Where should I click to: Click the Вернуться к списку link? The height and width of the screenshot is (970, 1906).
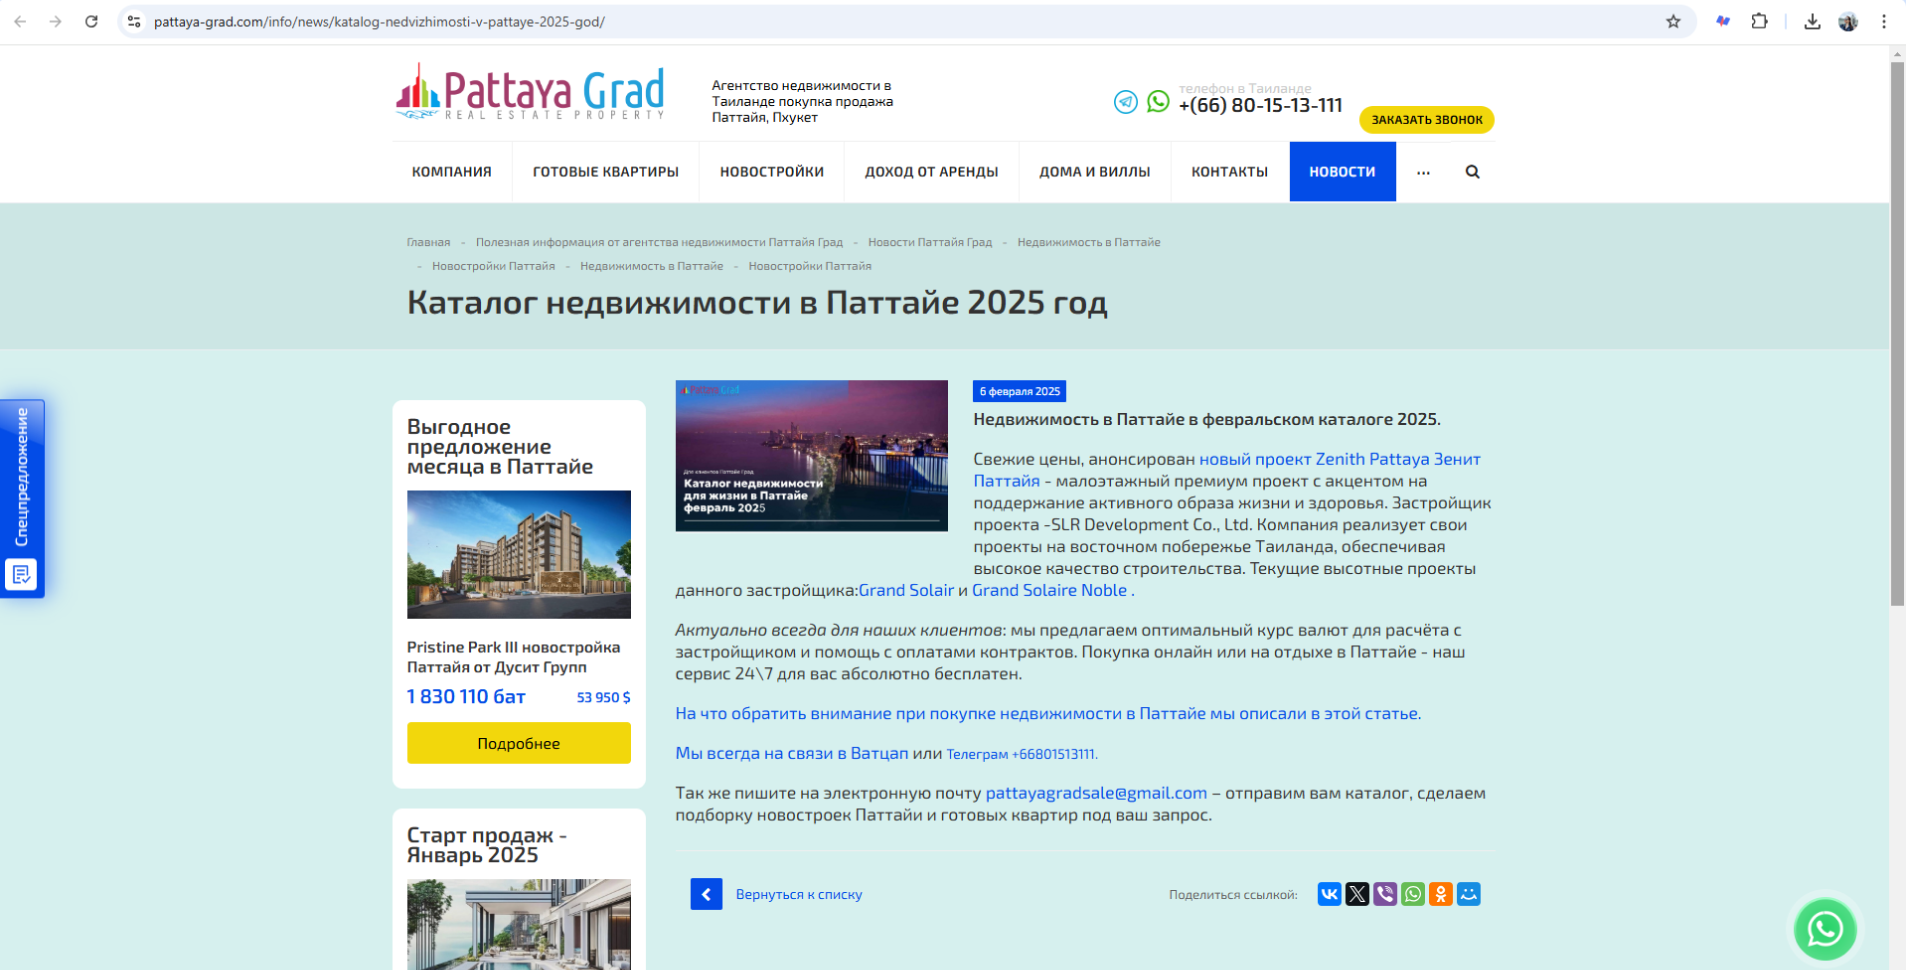pyautogui.click(x=799, y=894)
